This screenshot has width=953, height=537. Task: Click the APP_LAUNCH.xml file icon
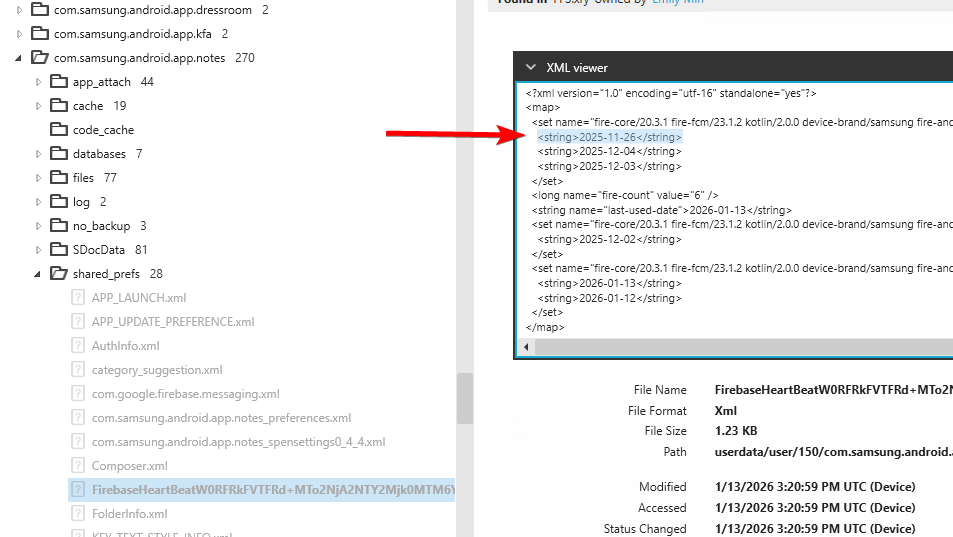tap(78, 297)
